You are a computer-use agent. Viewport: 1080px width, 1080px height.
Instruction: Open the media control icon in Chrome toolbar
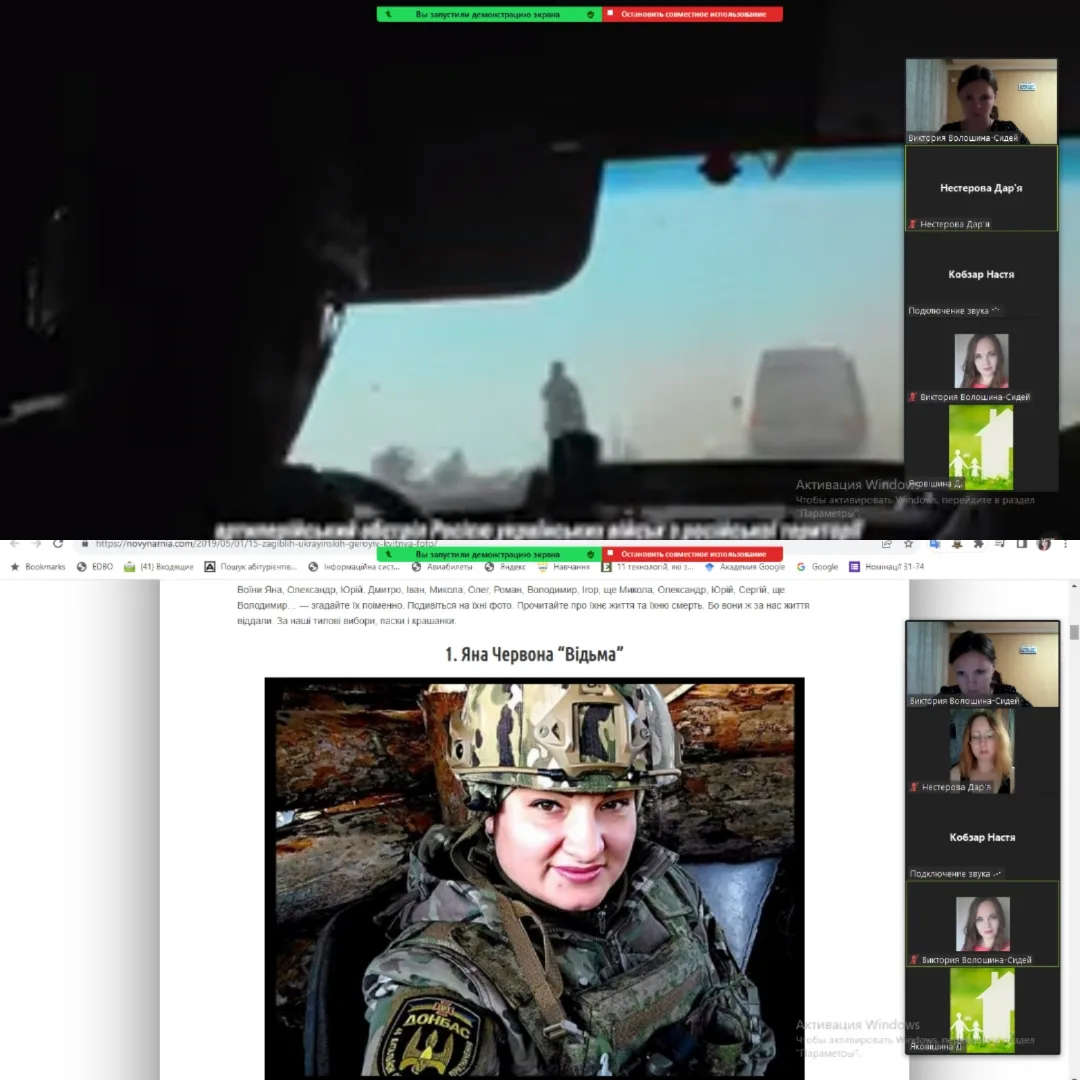point(999,544)
